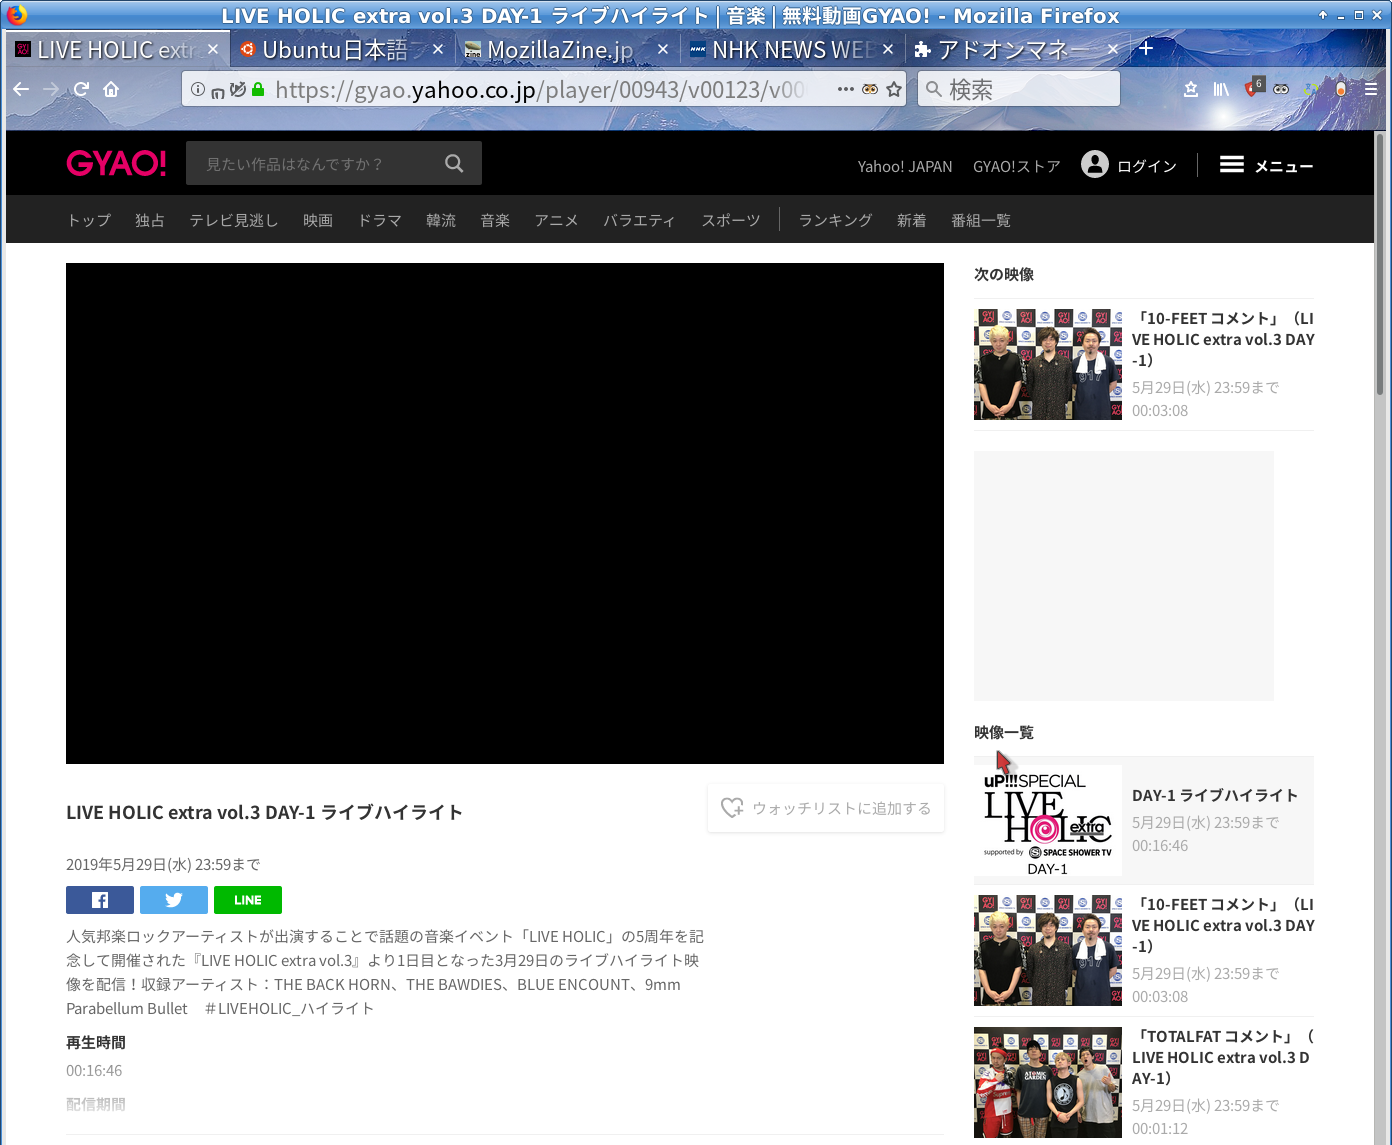The height and width of the screenshot is (1145, 1392).
Task: Click the ログイン link
Action: 1147,166
